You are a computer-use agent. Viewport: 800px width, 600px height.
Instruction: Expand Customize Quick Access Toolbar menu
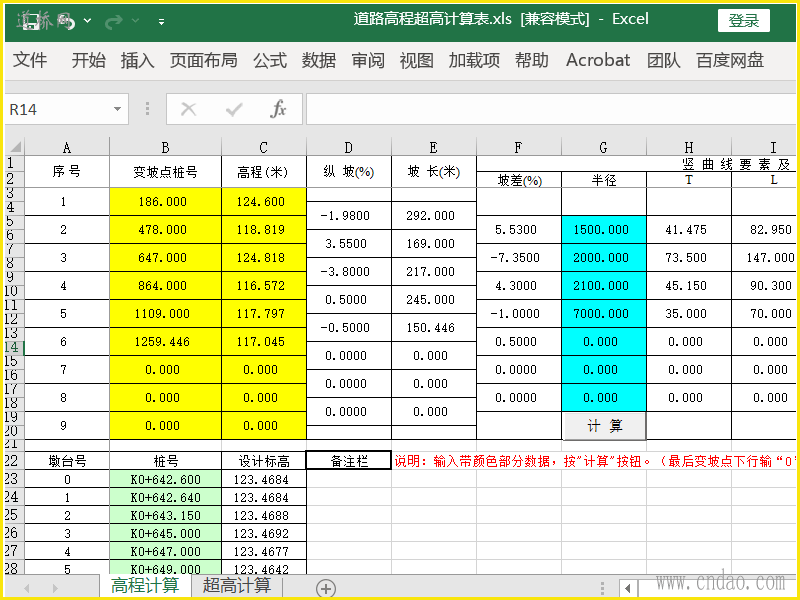tap(161, 21)
